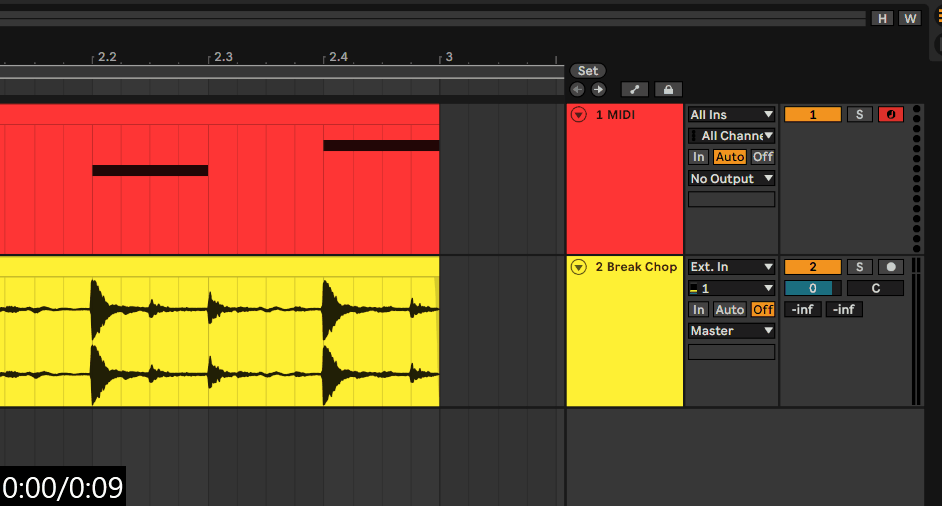Set MIDI track monitor to In
Screen dimensions: 942x506
698,157
